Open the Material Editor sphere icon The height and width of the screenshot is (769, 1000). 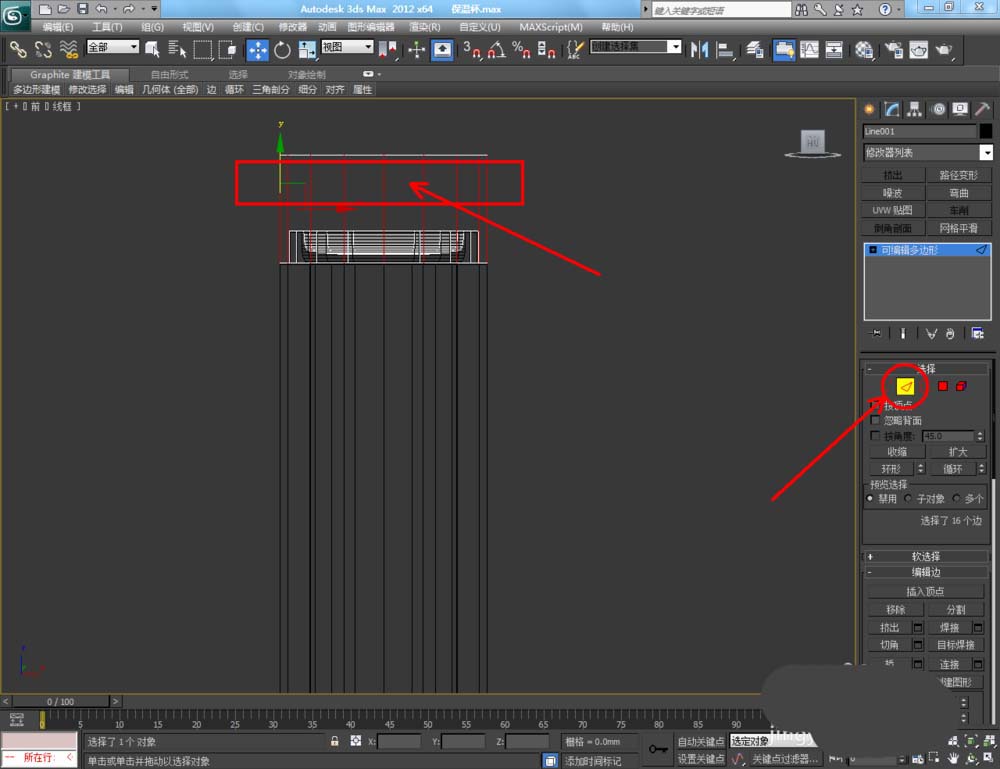pyautogui.click(x=864, y=50)
